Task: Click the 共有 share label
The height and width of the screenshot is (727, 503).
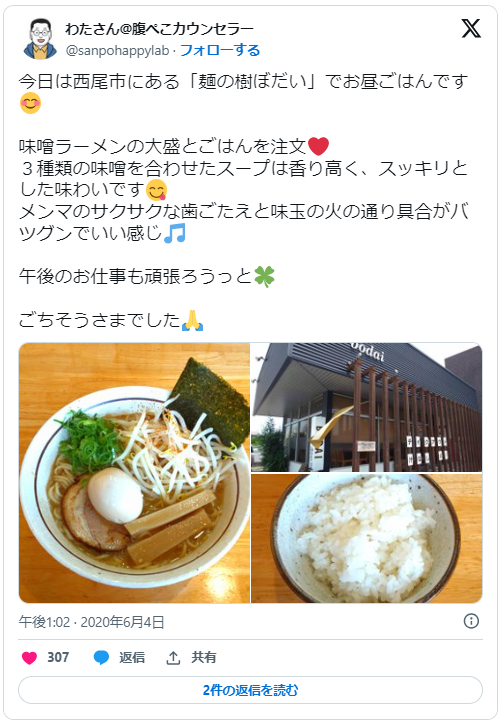Action: tap(204, 657)
